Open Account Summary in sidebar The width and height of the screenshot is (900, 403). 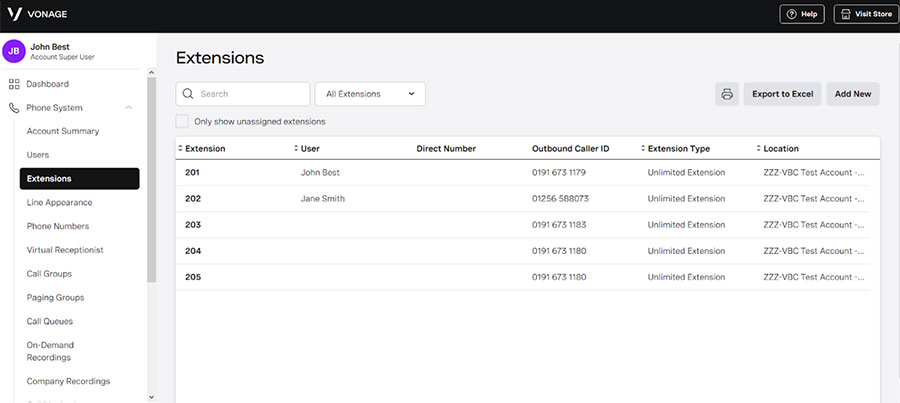(63, 131)
